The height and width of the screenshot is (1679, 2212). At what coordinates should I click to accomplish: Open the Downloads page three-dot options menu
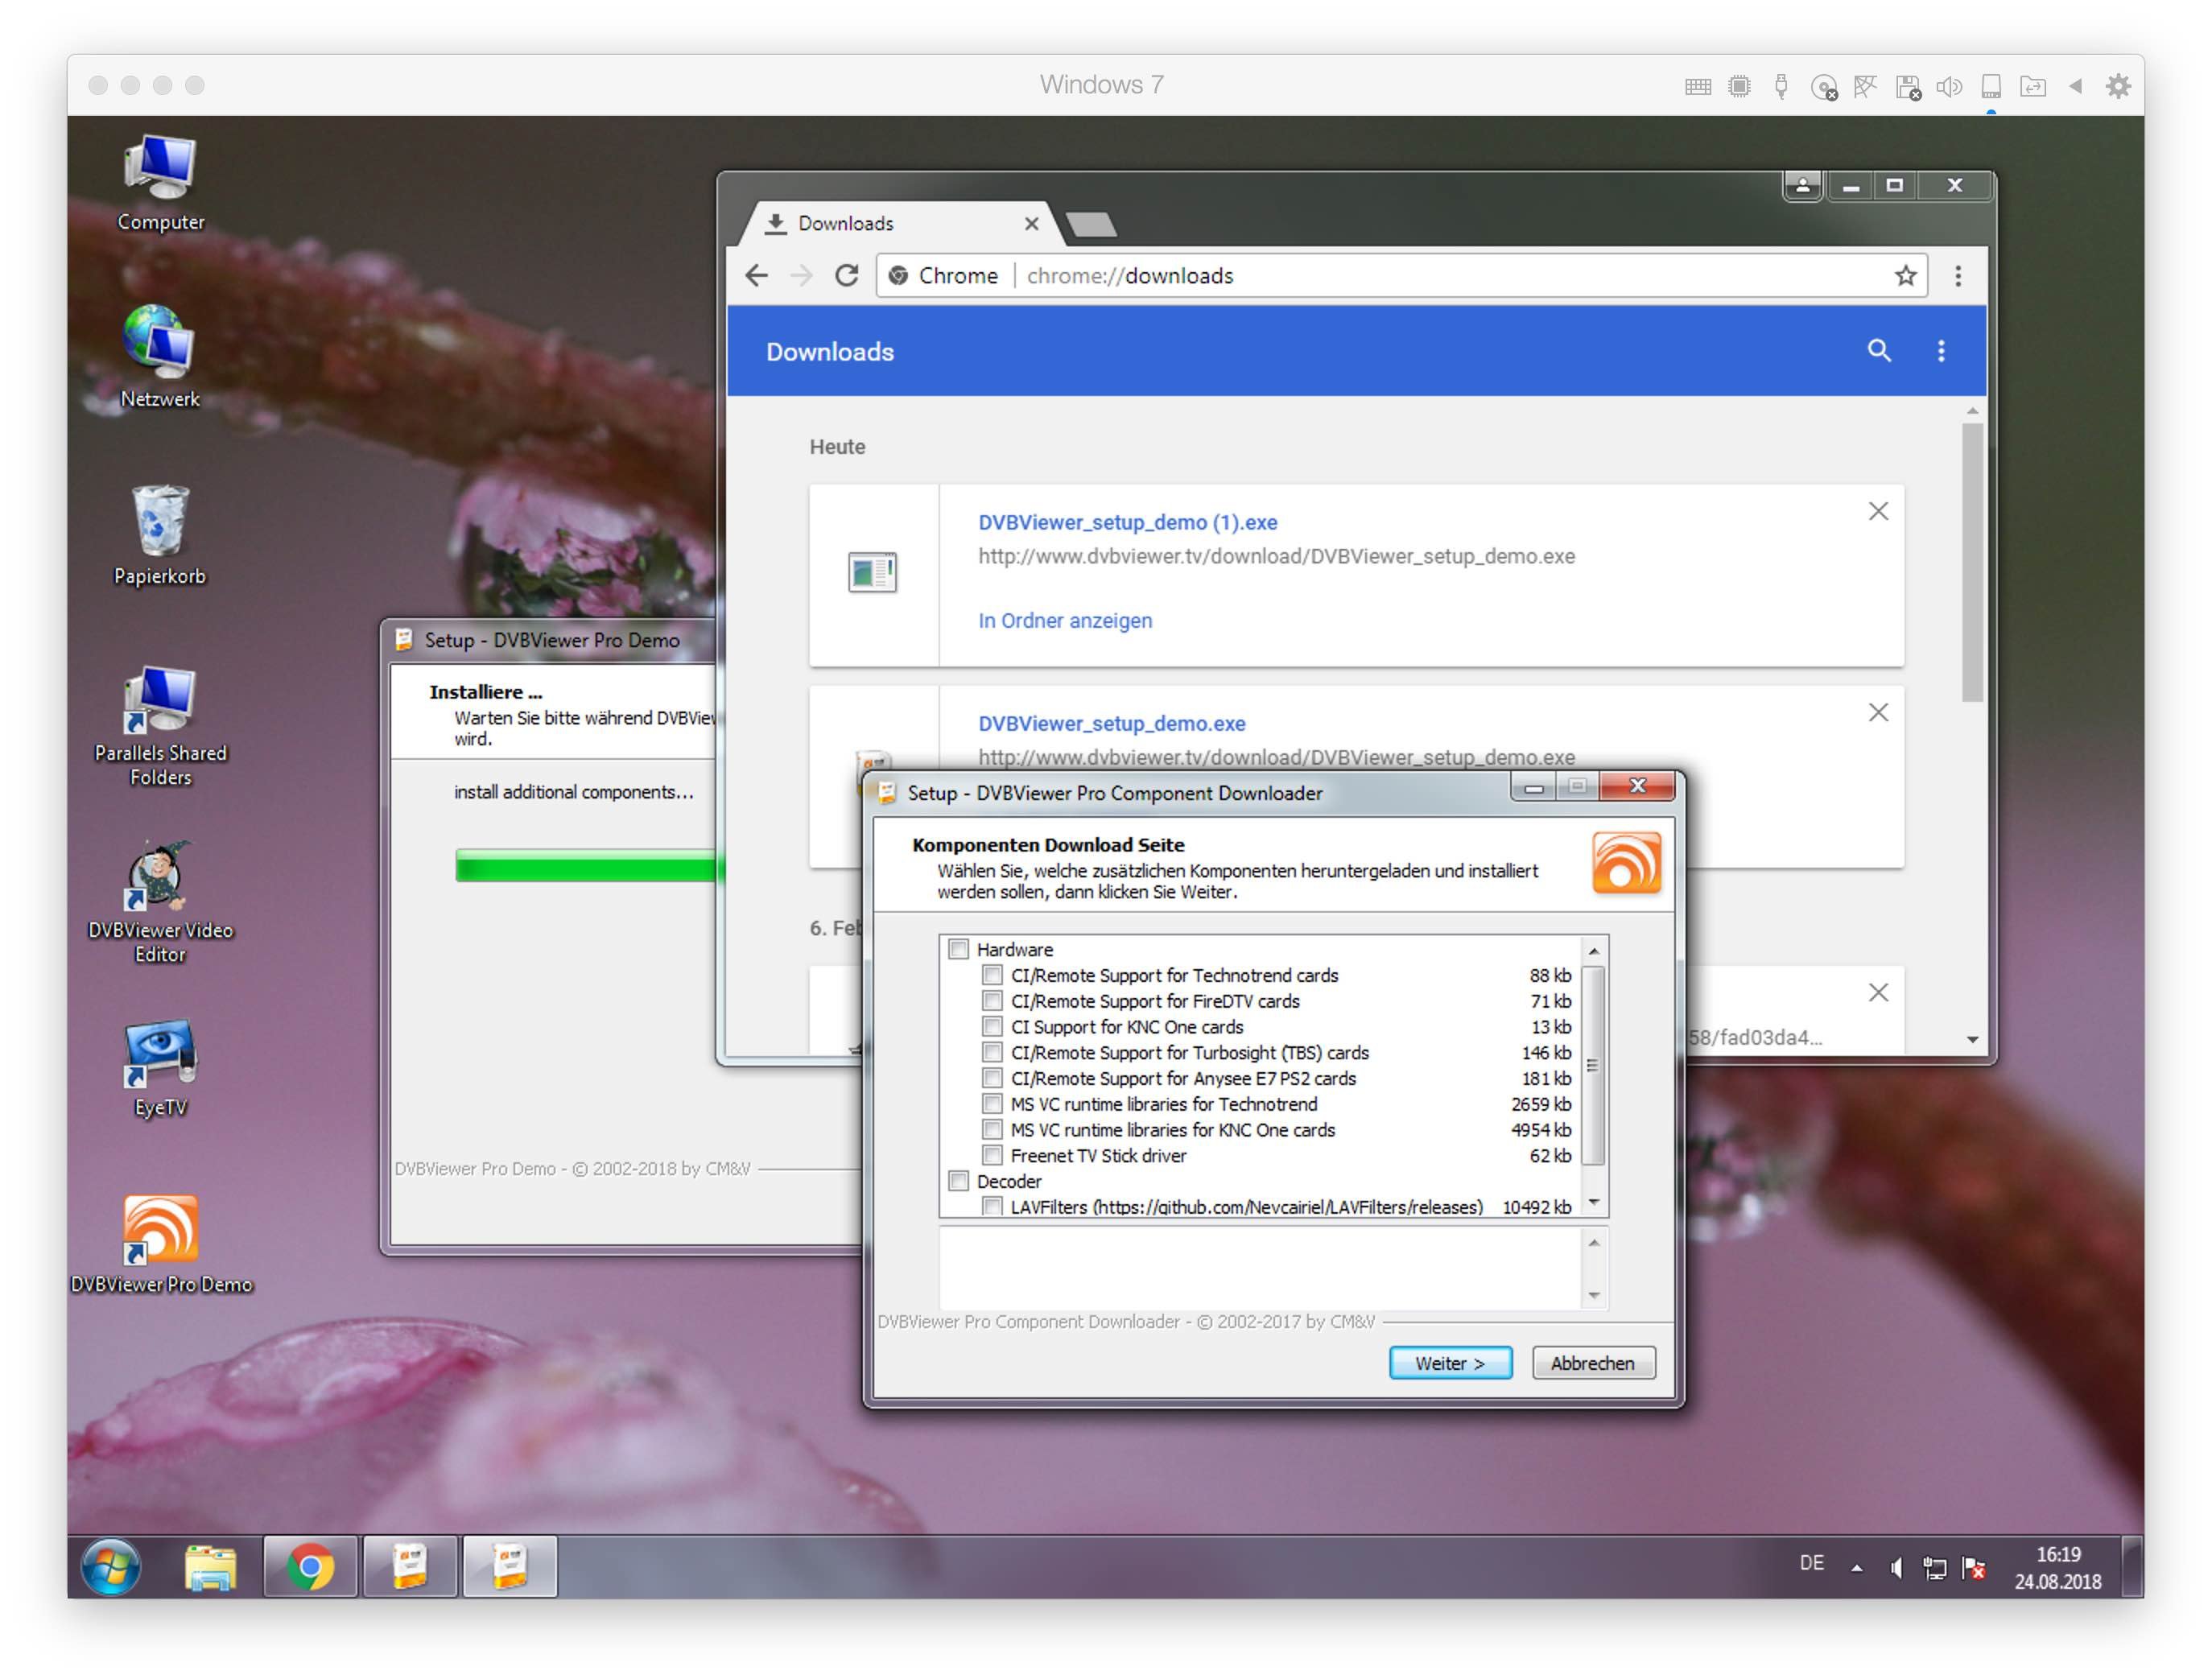click(x=1941, y=351)
